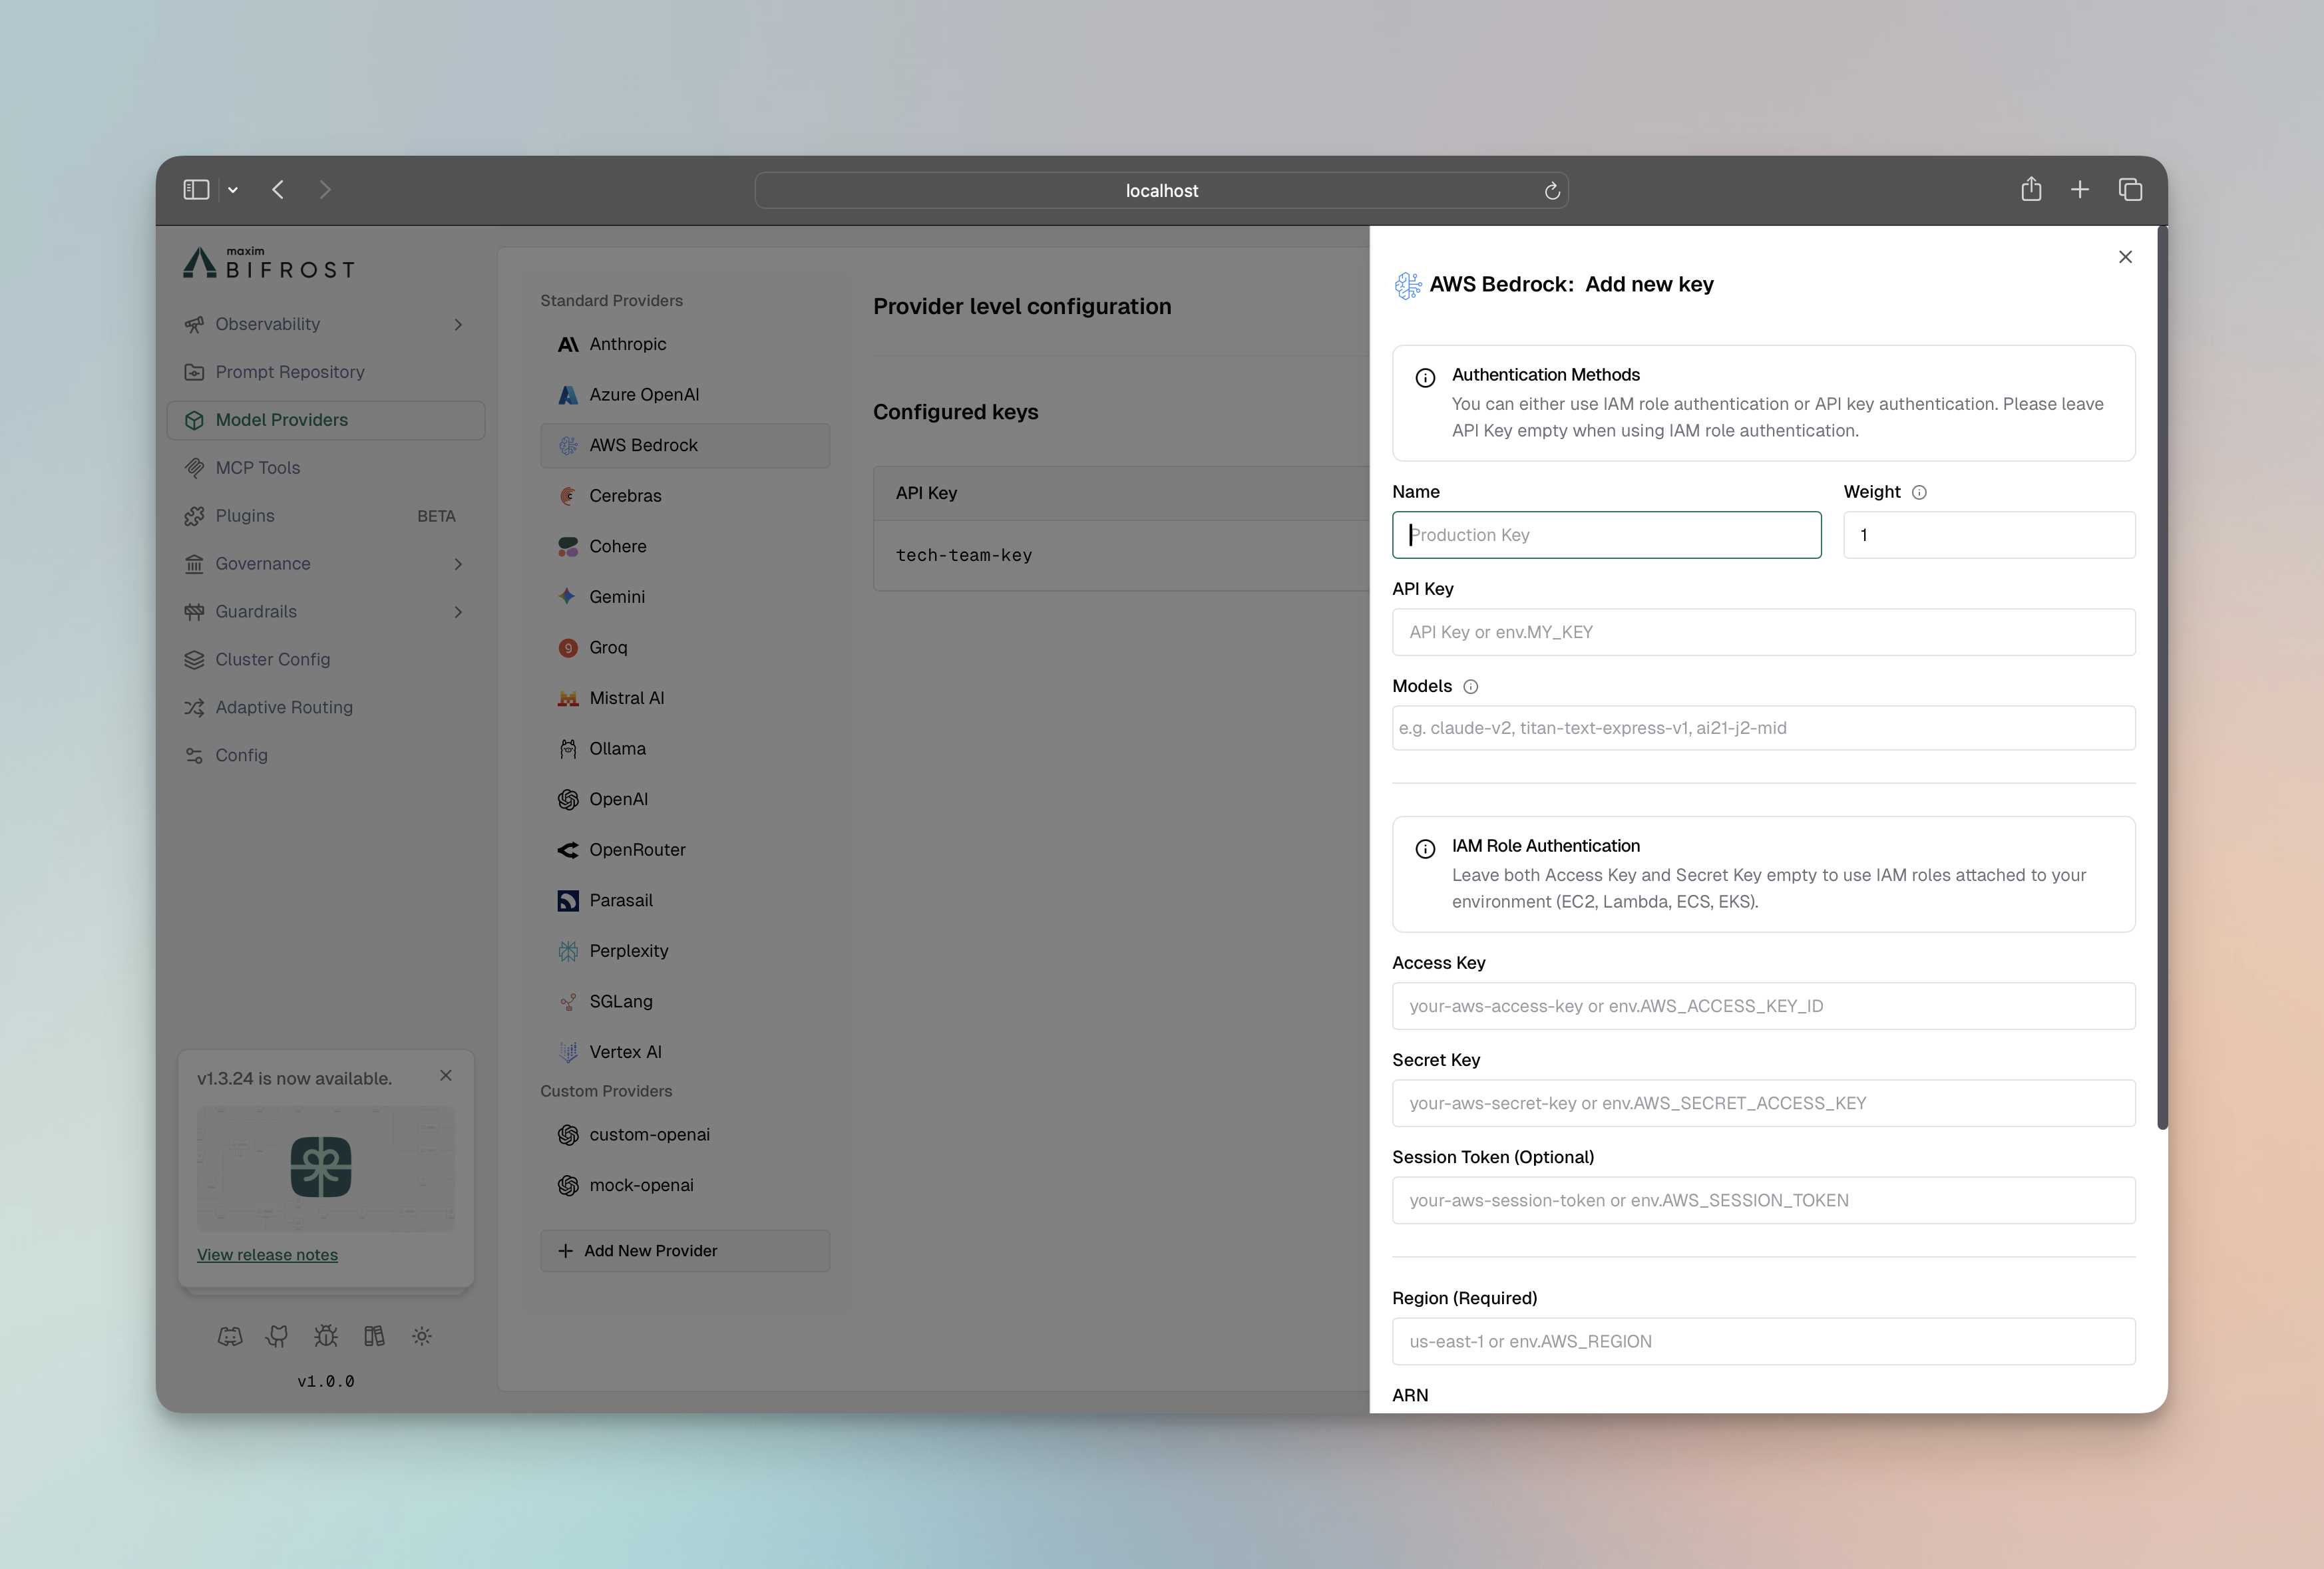Click the bug report icon
This screenshot has width=2324, height=1569.
coord(326,1335)
